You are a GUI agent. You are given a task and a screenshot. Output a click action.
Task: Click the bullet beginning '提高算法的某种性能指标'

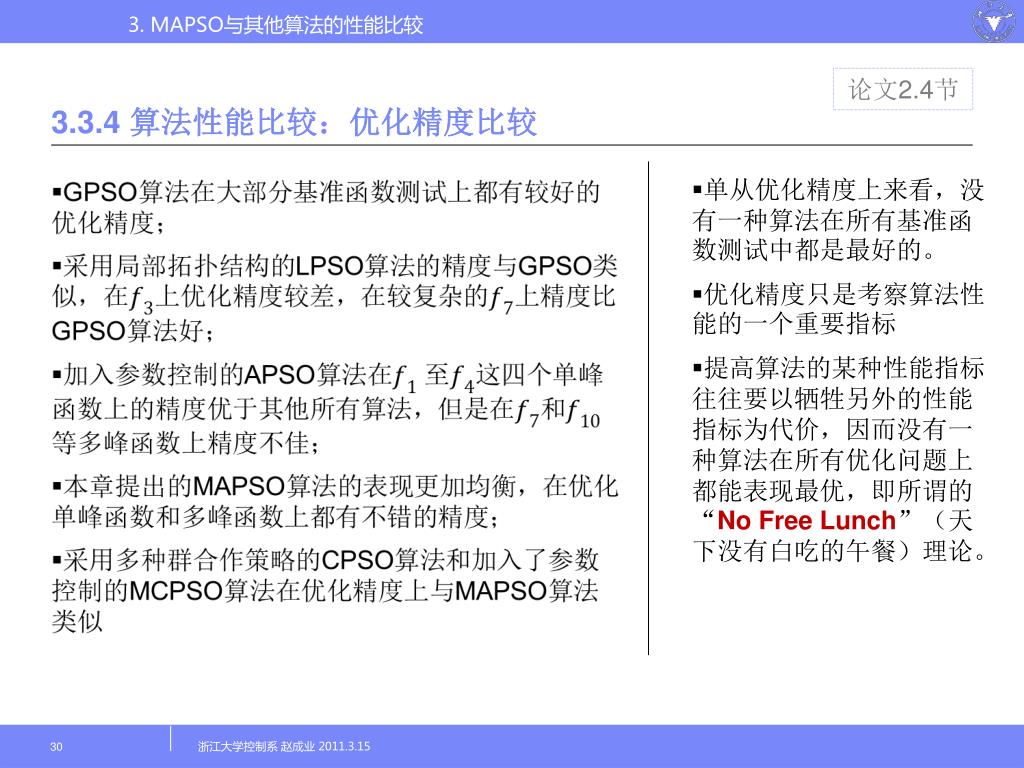pos(839,459)
